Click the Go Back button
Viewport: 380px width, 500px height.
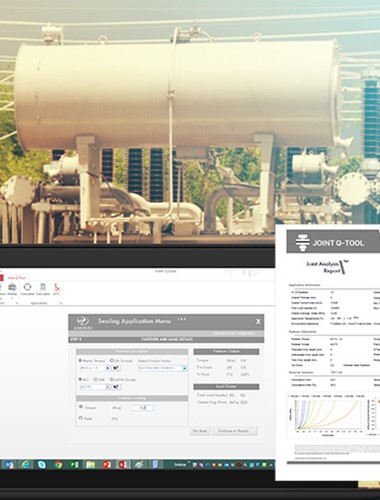tap(200, 431)
